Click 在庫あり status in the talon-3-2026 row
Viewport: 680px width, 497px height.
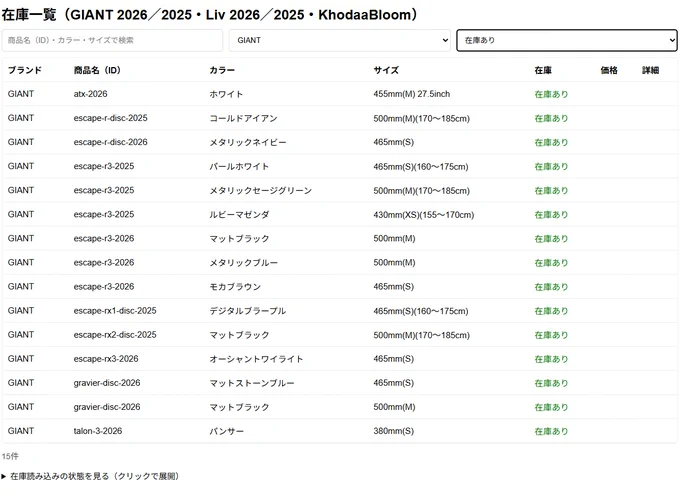click(551, 431)
